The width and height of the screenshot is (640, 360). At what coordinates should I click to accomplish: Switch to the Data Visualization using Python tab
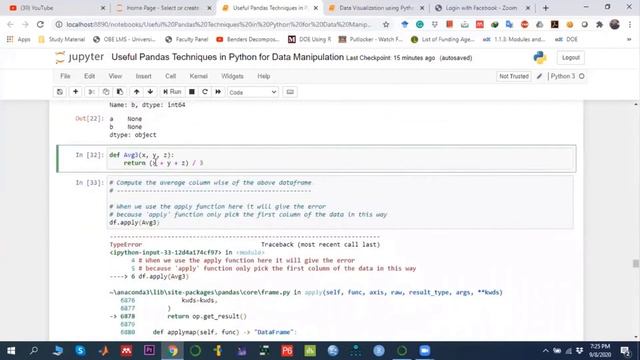pos(376,8)
